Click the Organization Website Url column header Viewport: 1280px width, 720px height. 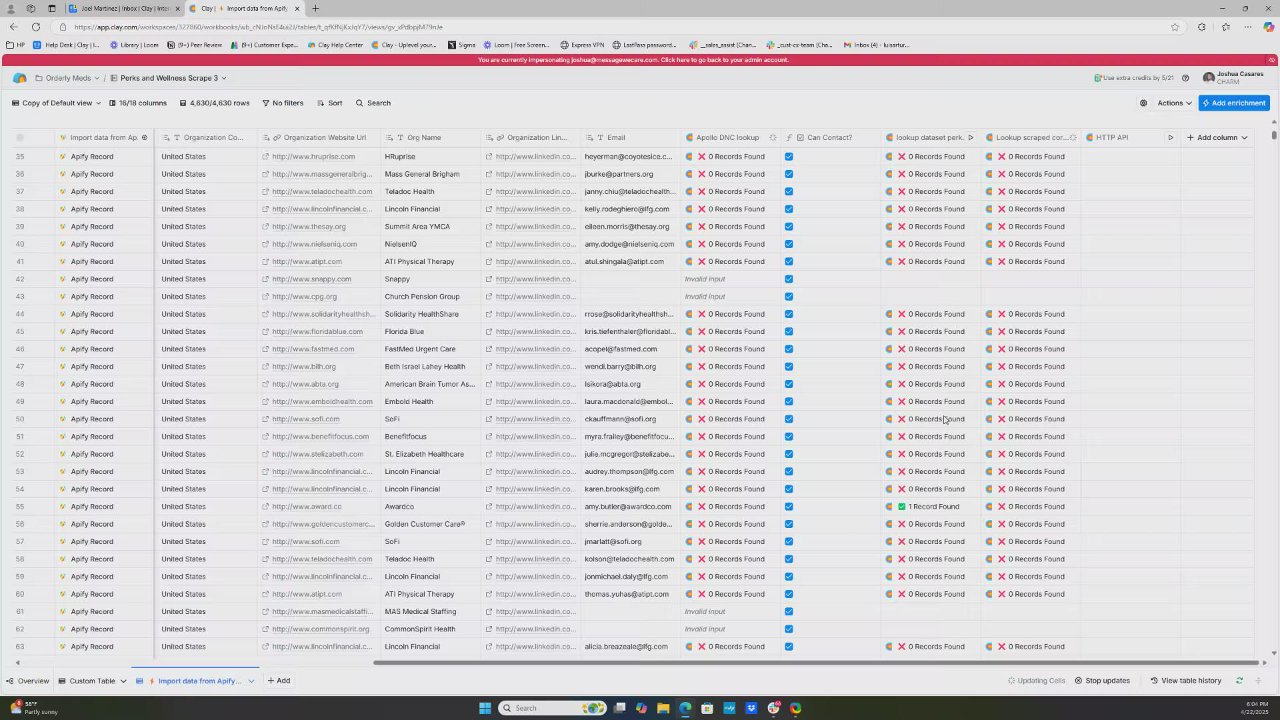tap(319, 137)
